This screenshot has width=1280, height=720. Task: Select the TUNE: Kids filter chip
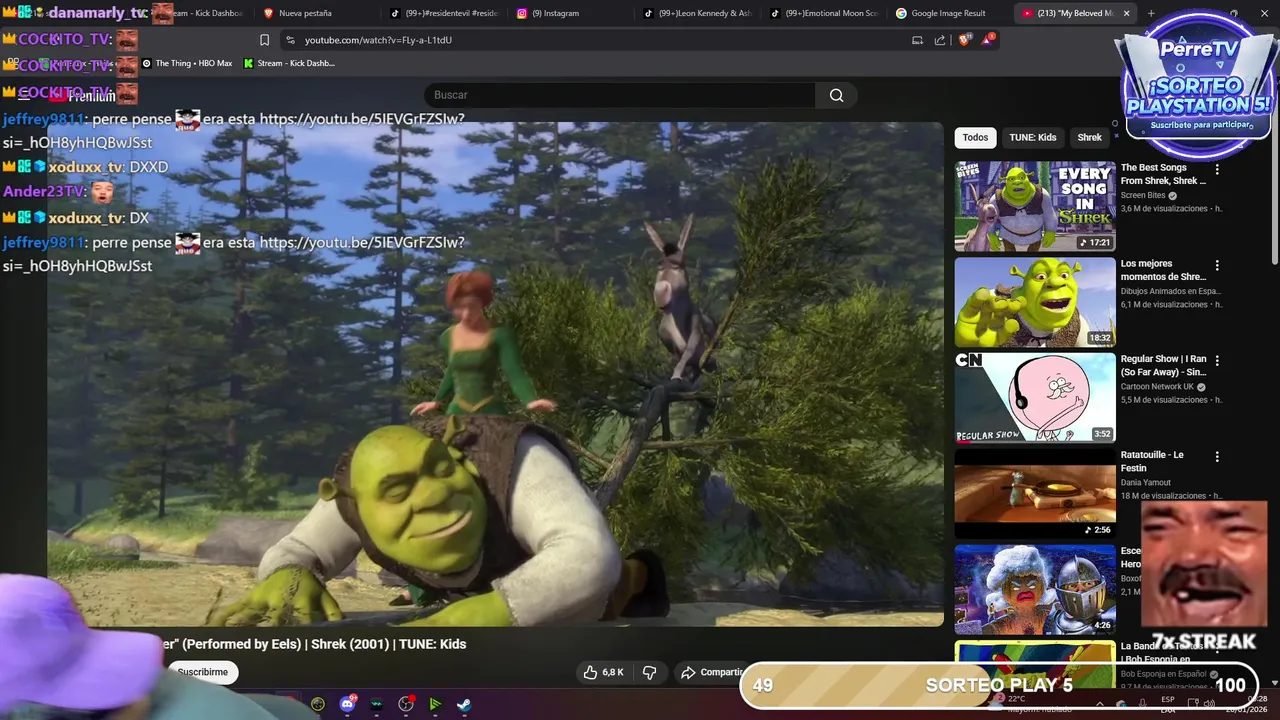1032,137
